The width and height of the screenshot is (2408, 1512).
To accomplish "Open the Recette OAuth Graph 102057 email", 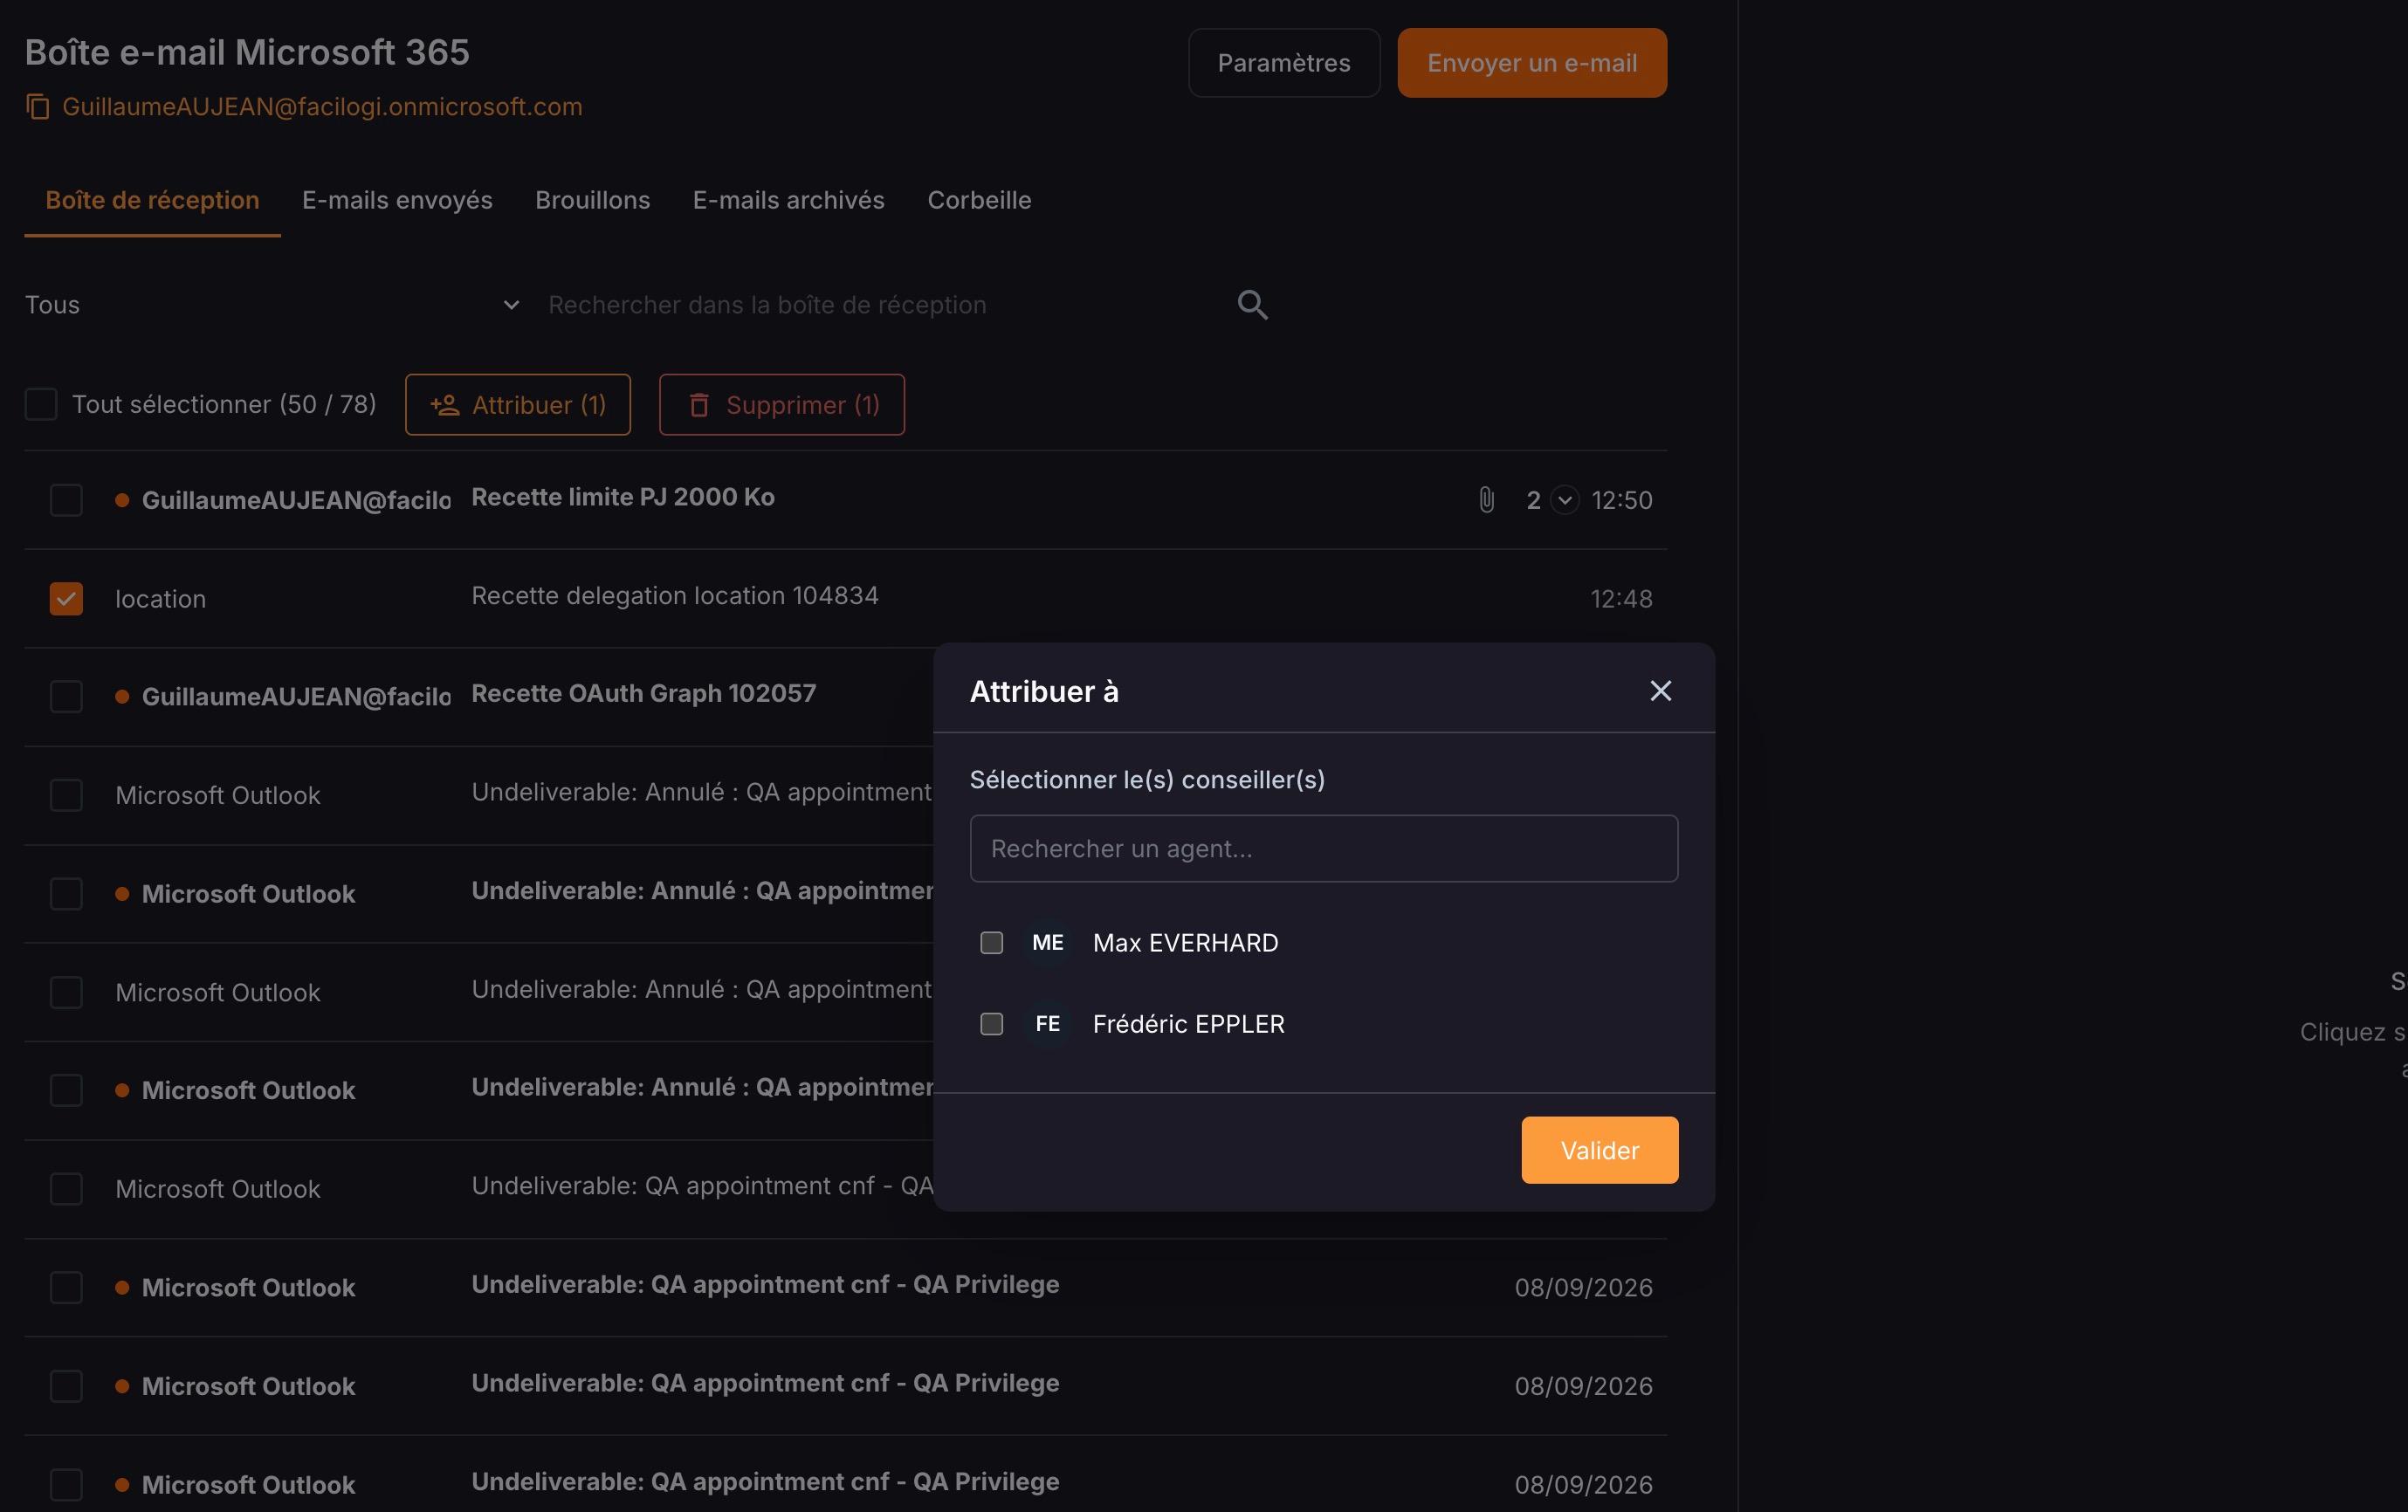I will point(644,693).
